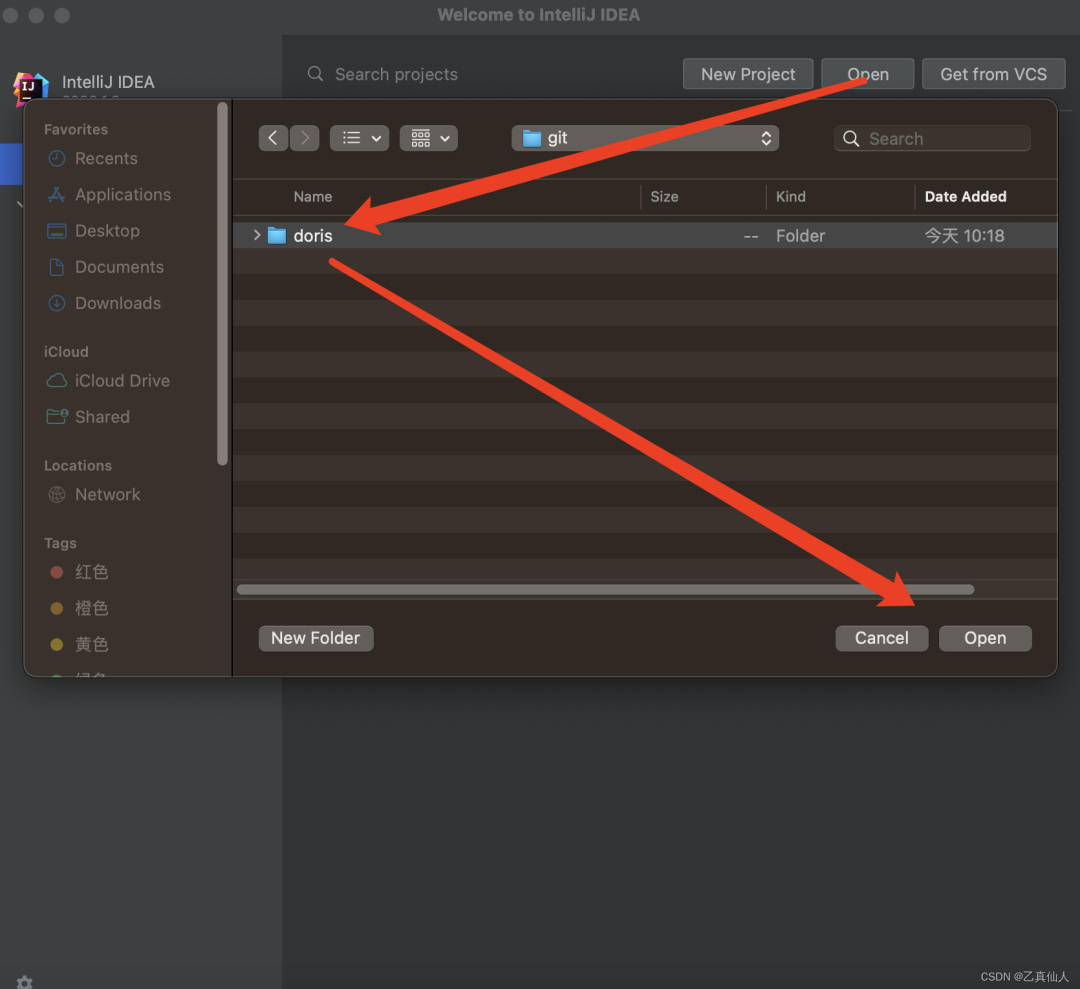Open the grid grouping options dropdown

click(x=428, y=138)
